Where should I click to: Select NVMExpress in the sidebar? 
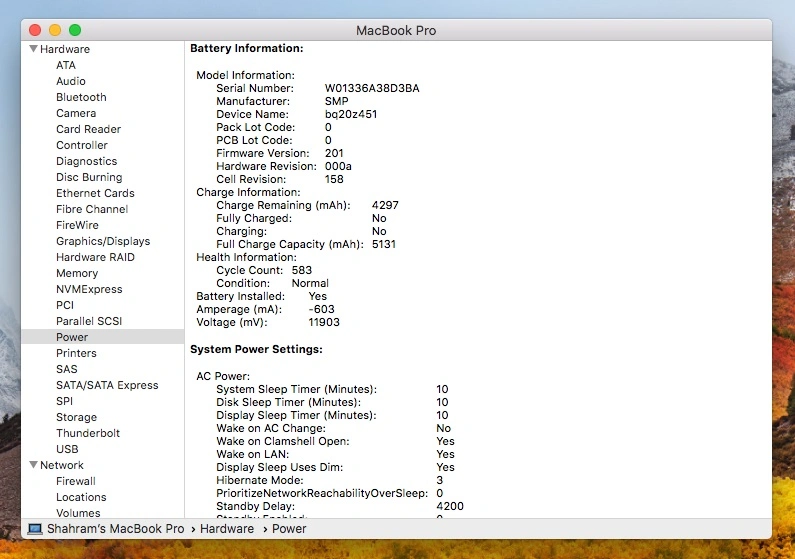point(89,289)
